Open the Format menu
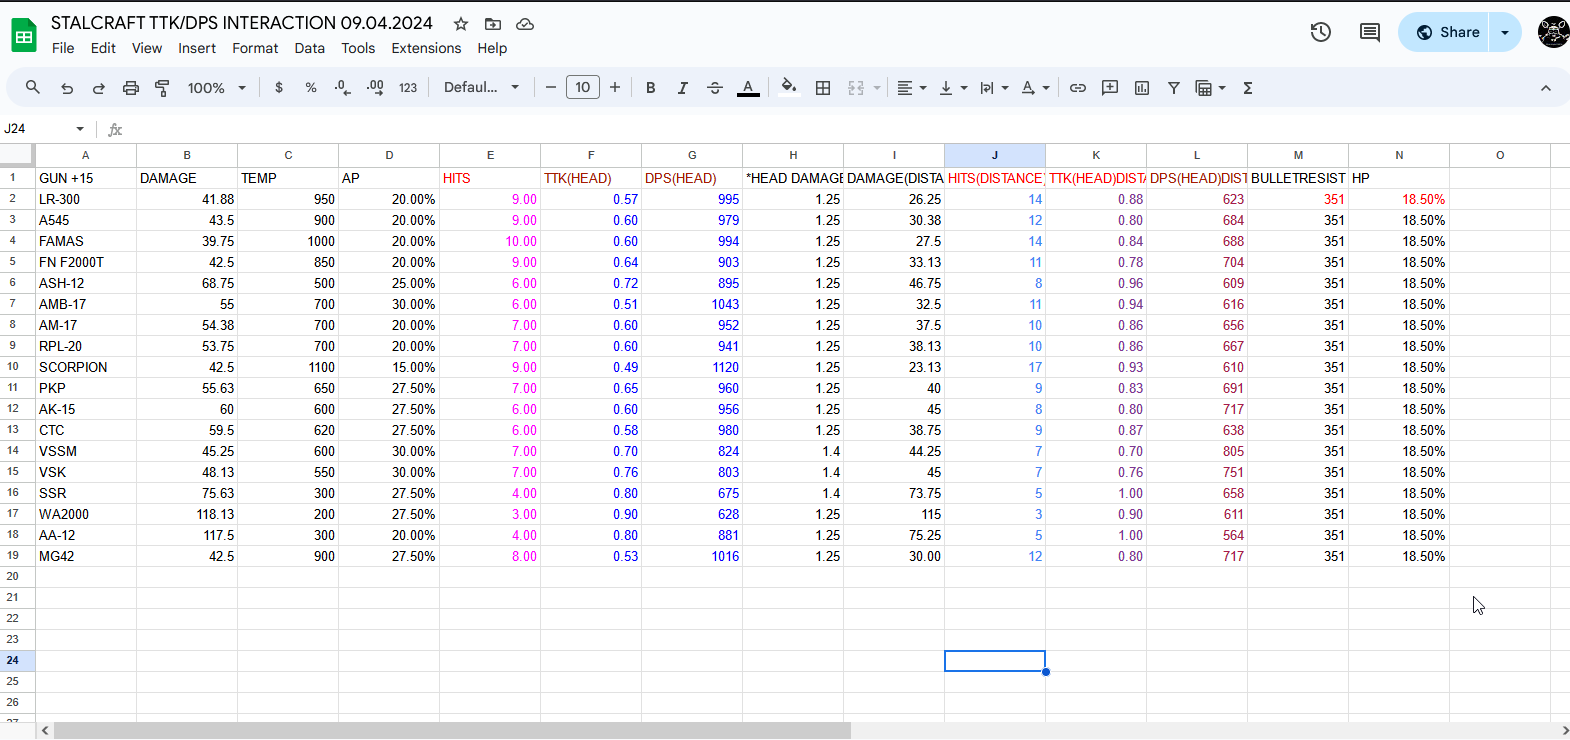The image size is (1570, 740). pos(255,48)
